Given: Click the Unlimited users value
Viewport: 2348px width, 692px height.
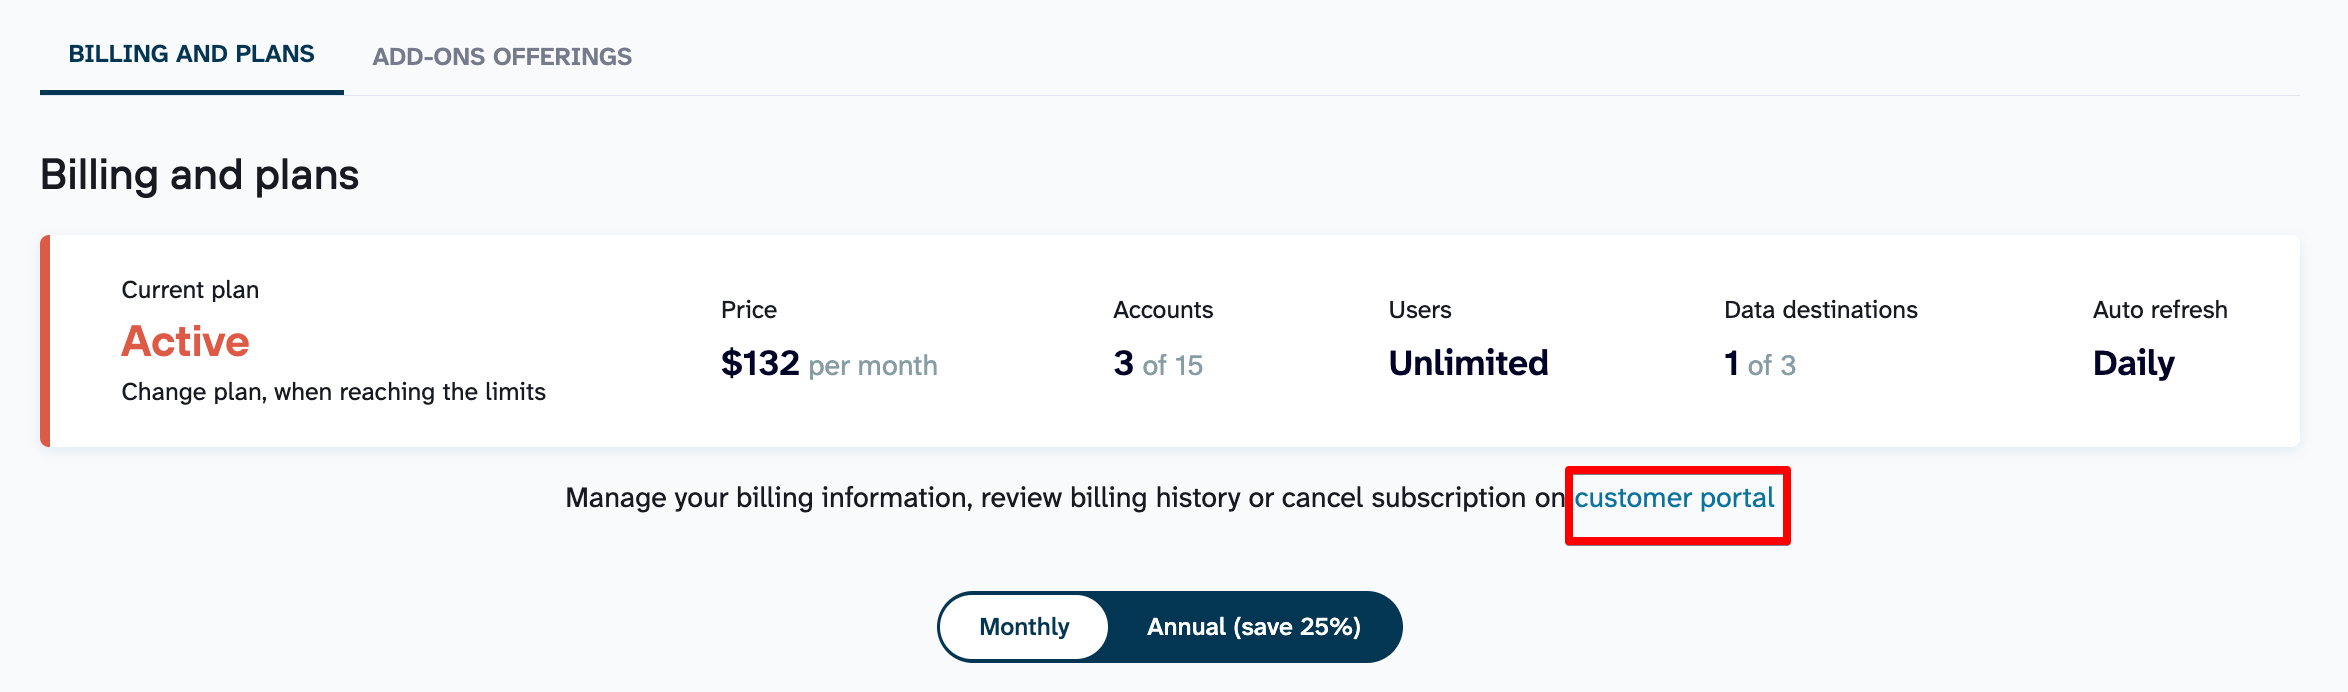Looking at the screenshot, I should point(1468,363).
